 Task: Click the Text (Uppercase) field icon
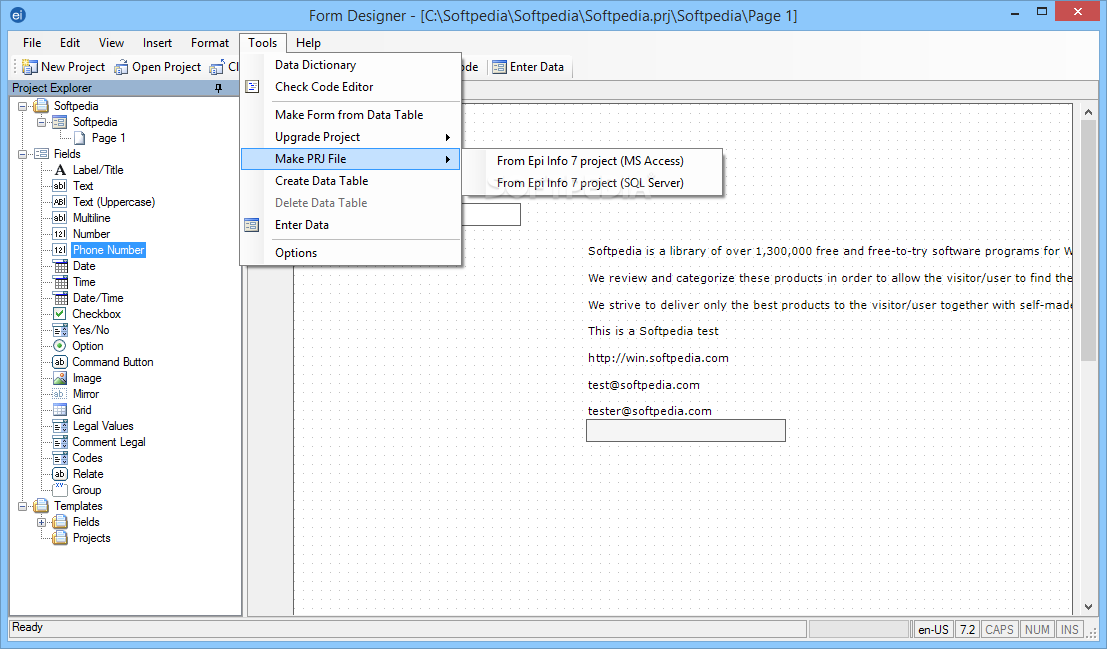click(x=60, y=202)
